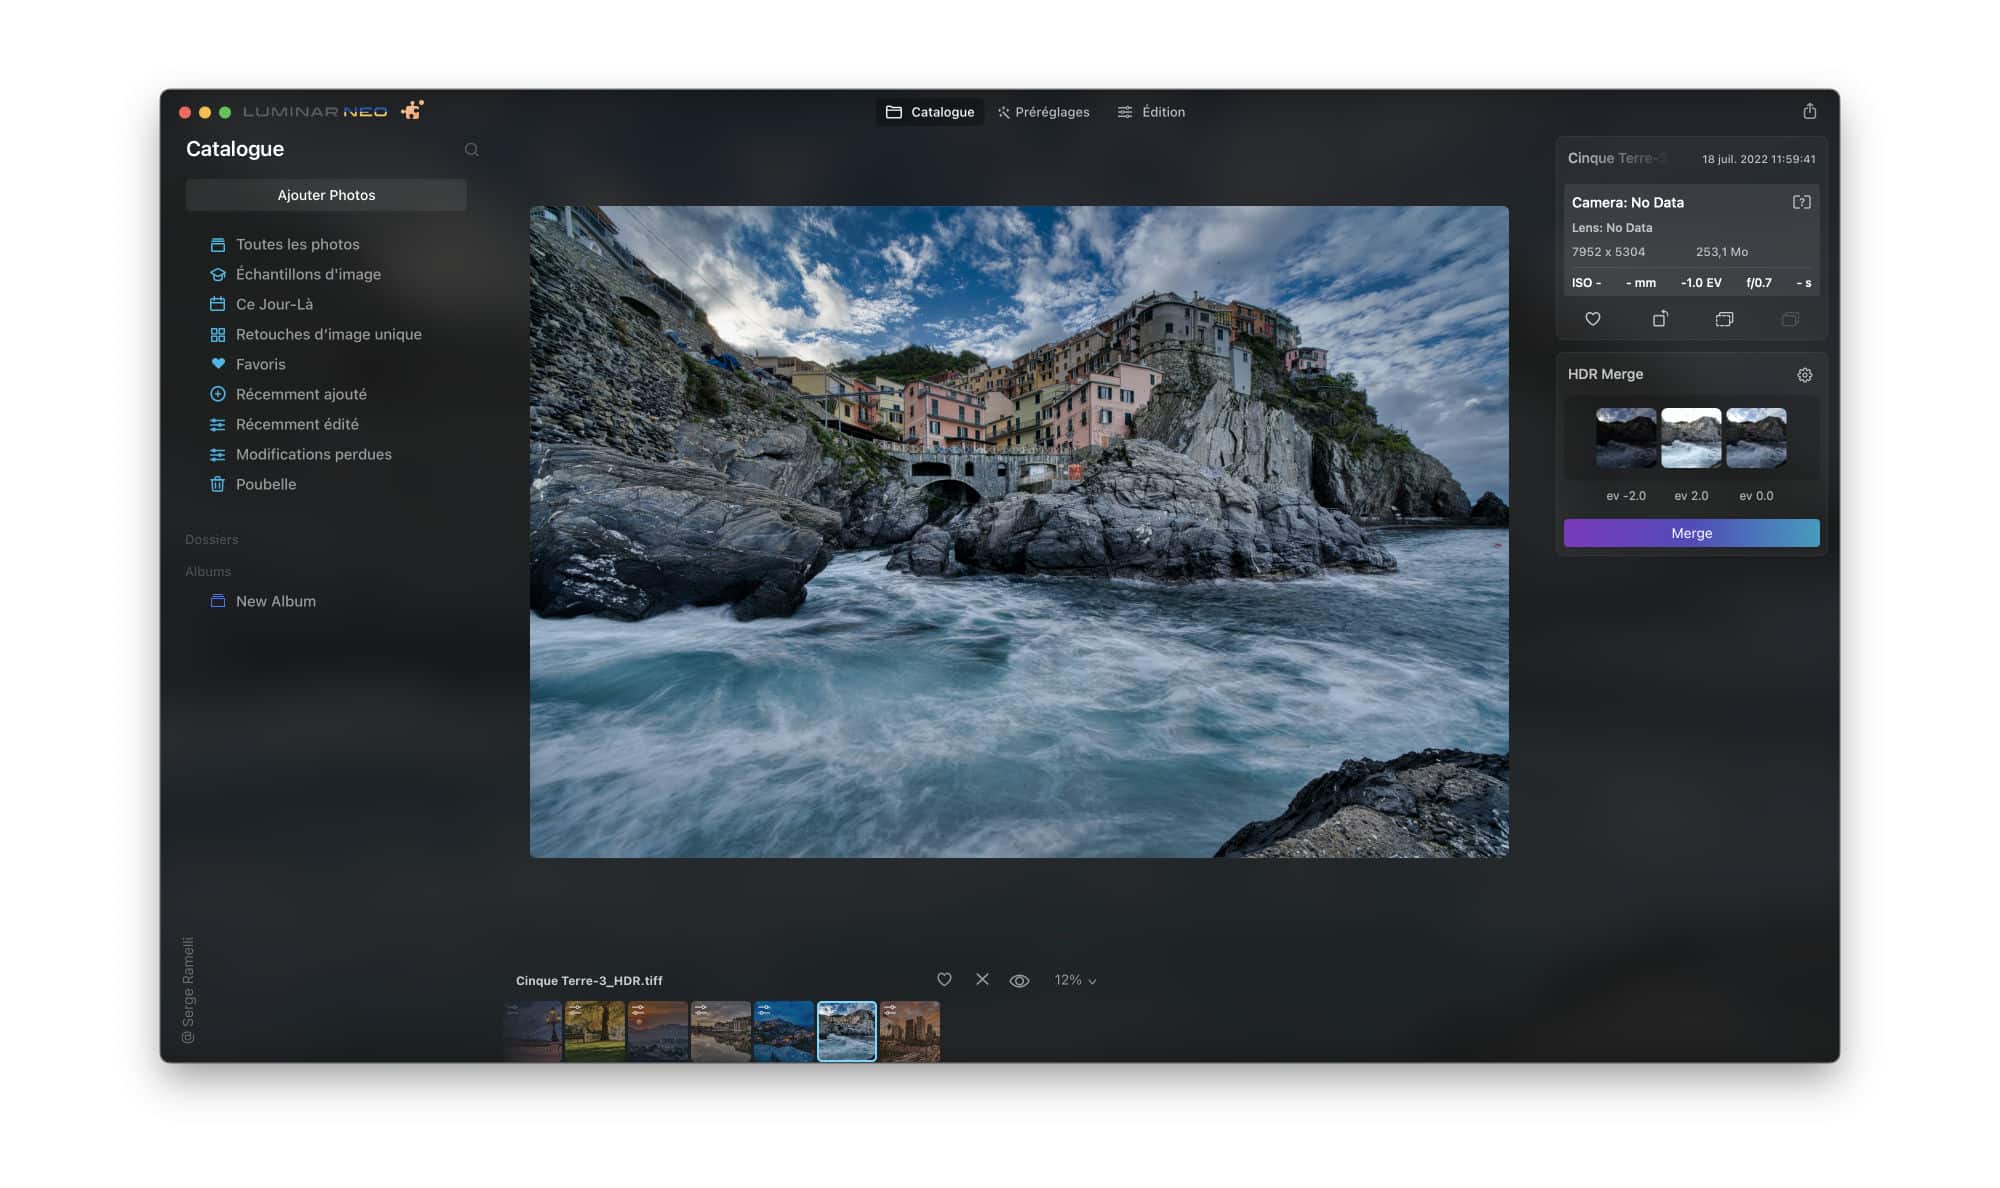
Task: Click the rotate image icon in info panel
Action: click(1659, 319)
